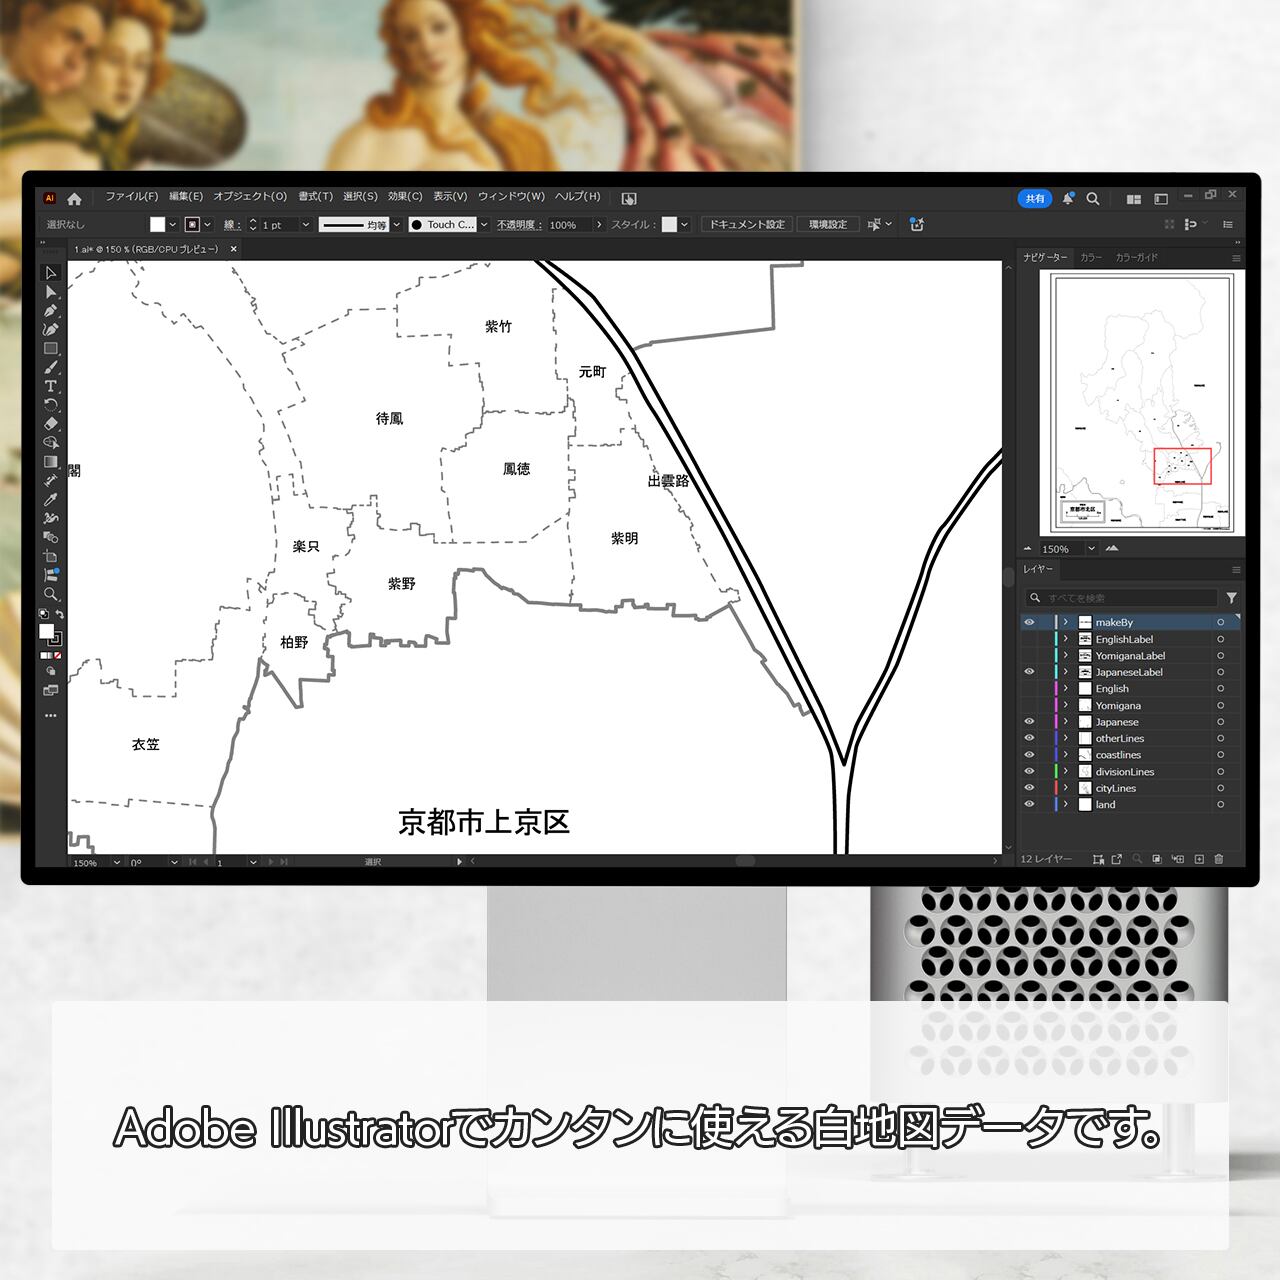Select the Pen tool
This screenshot has height=1280, width=1280.
click(x=51, y=311)
